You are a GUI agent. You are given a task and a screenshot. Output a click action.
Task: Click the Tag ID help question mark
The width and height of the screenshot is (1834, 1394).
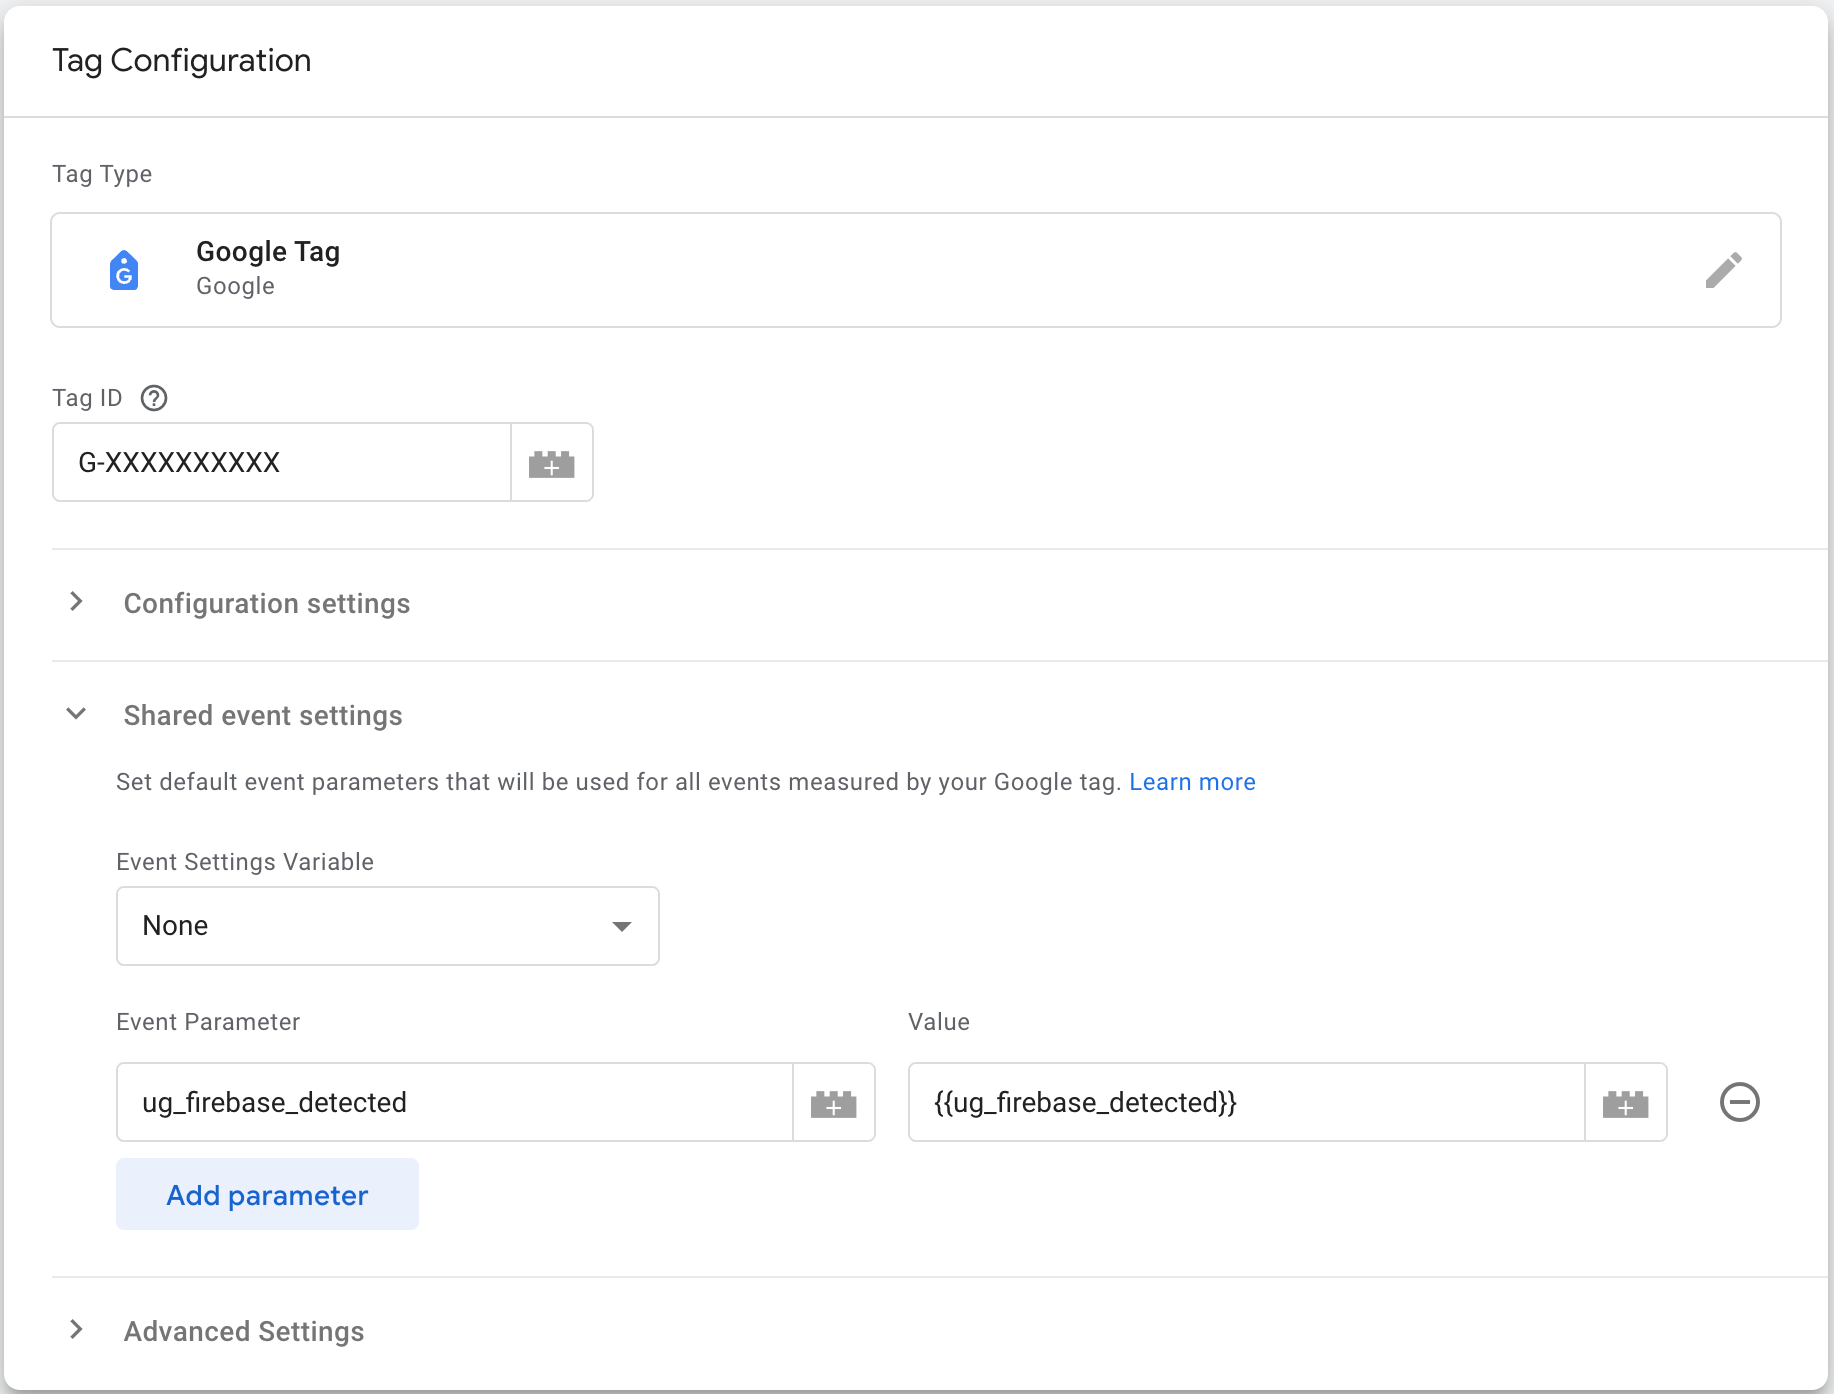[154, 398]
